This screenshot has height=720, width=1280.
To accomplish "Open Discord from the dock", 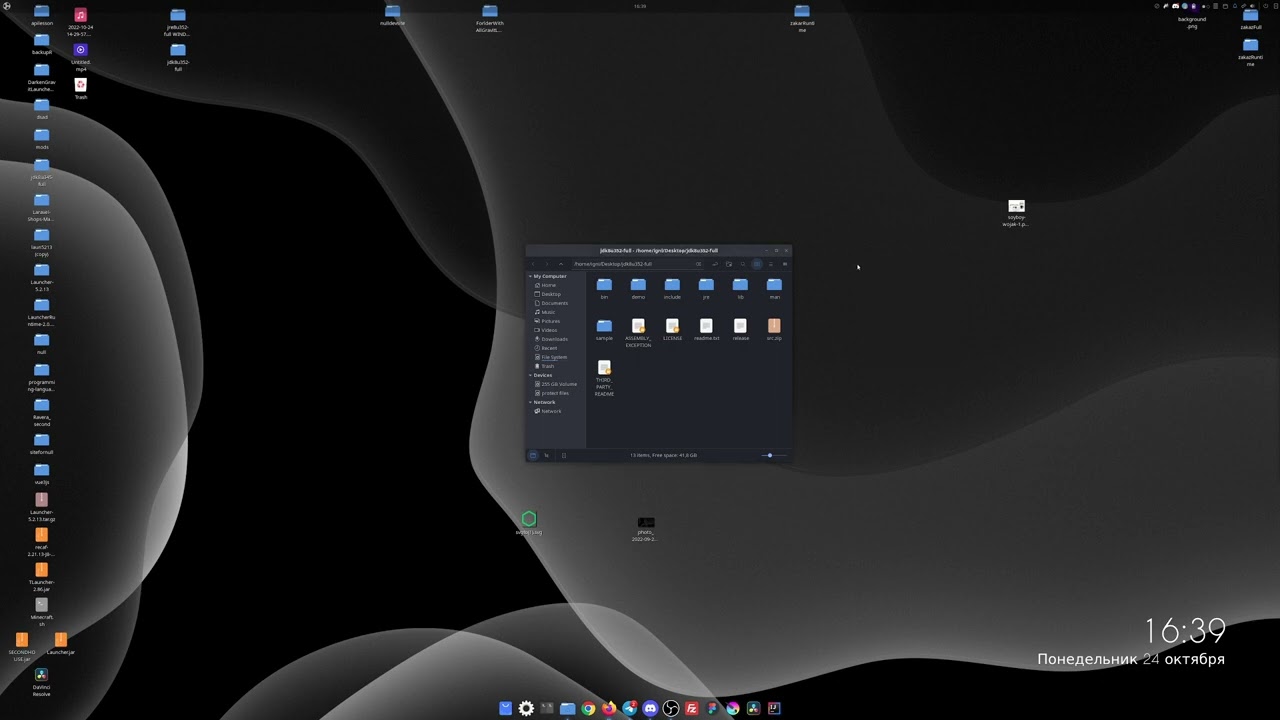I will click(651, 708).
